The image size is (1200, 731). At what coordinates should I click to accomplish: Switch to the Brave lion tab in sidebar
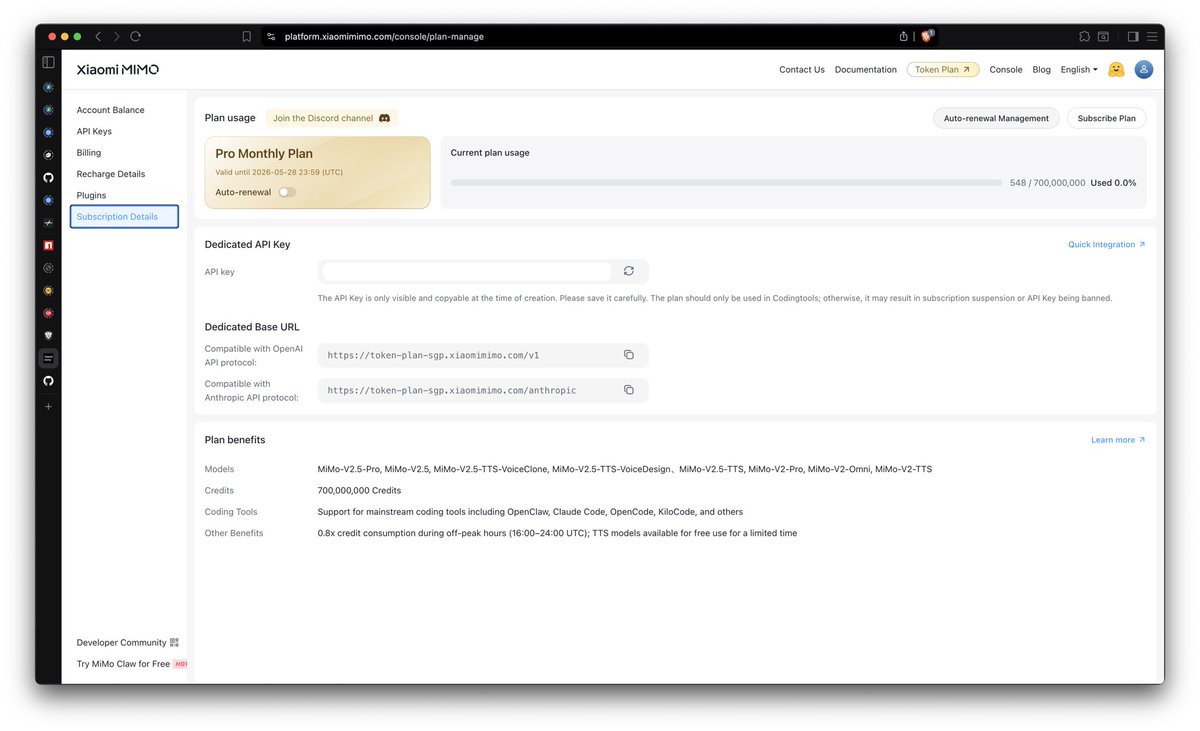[48, 335]
